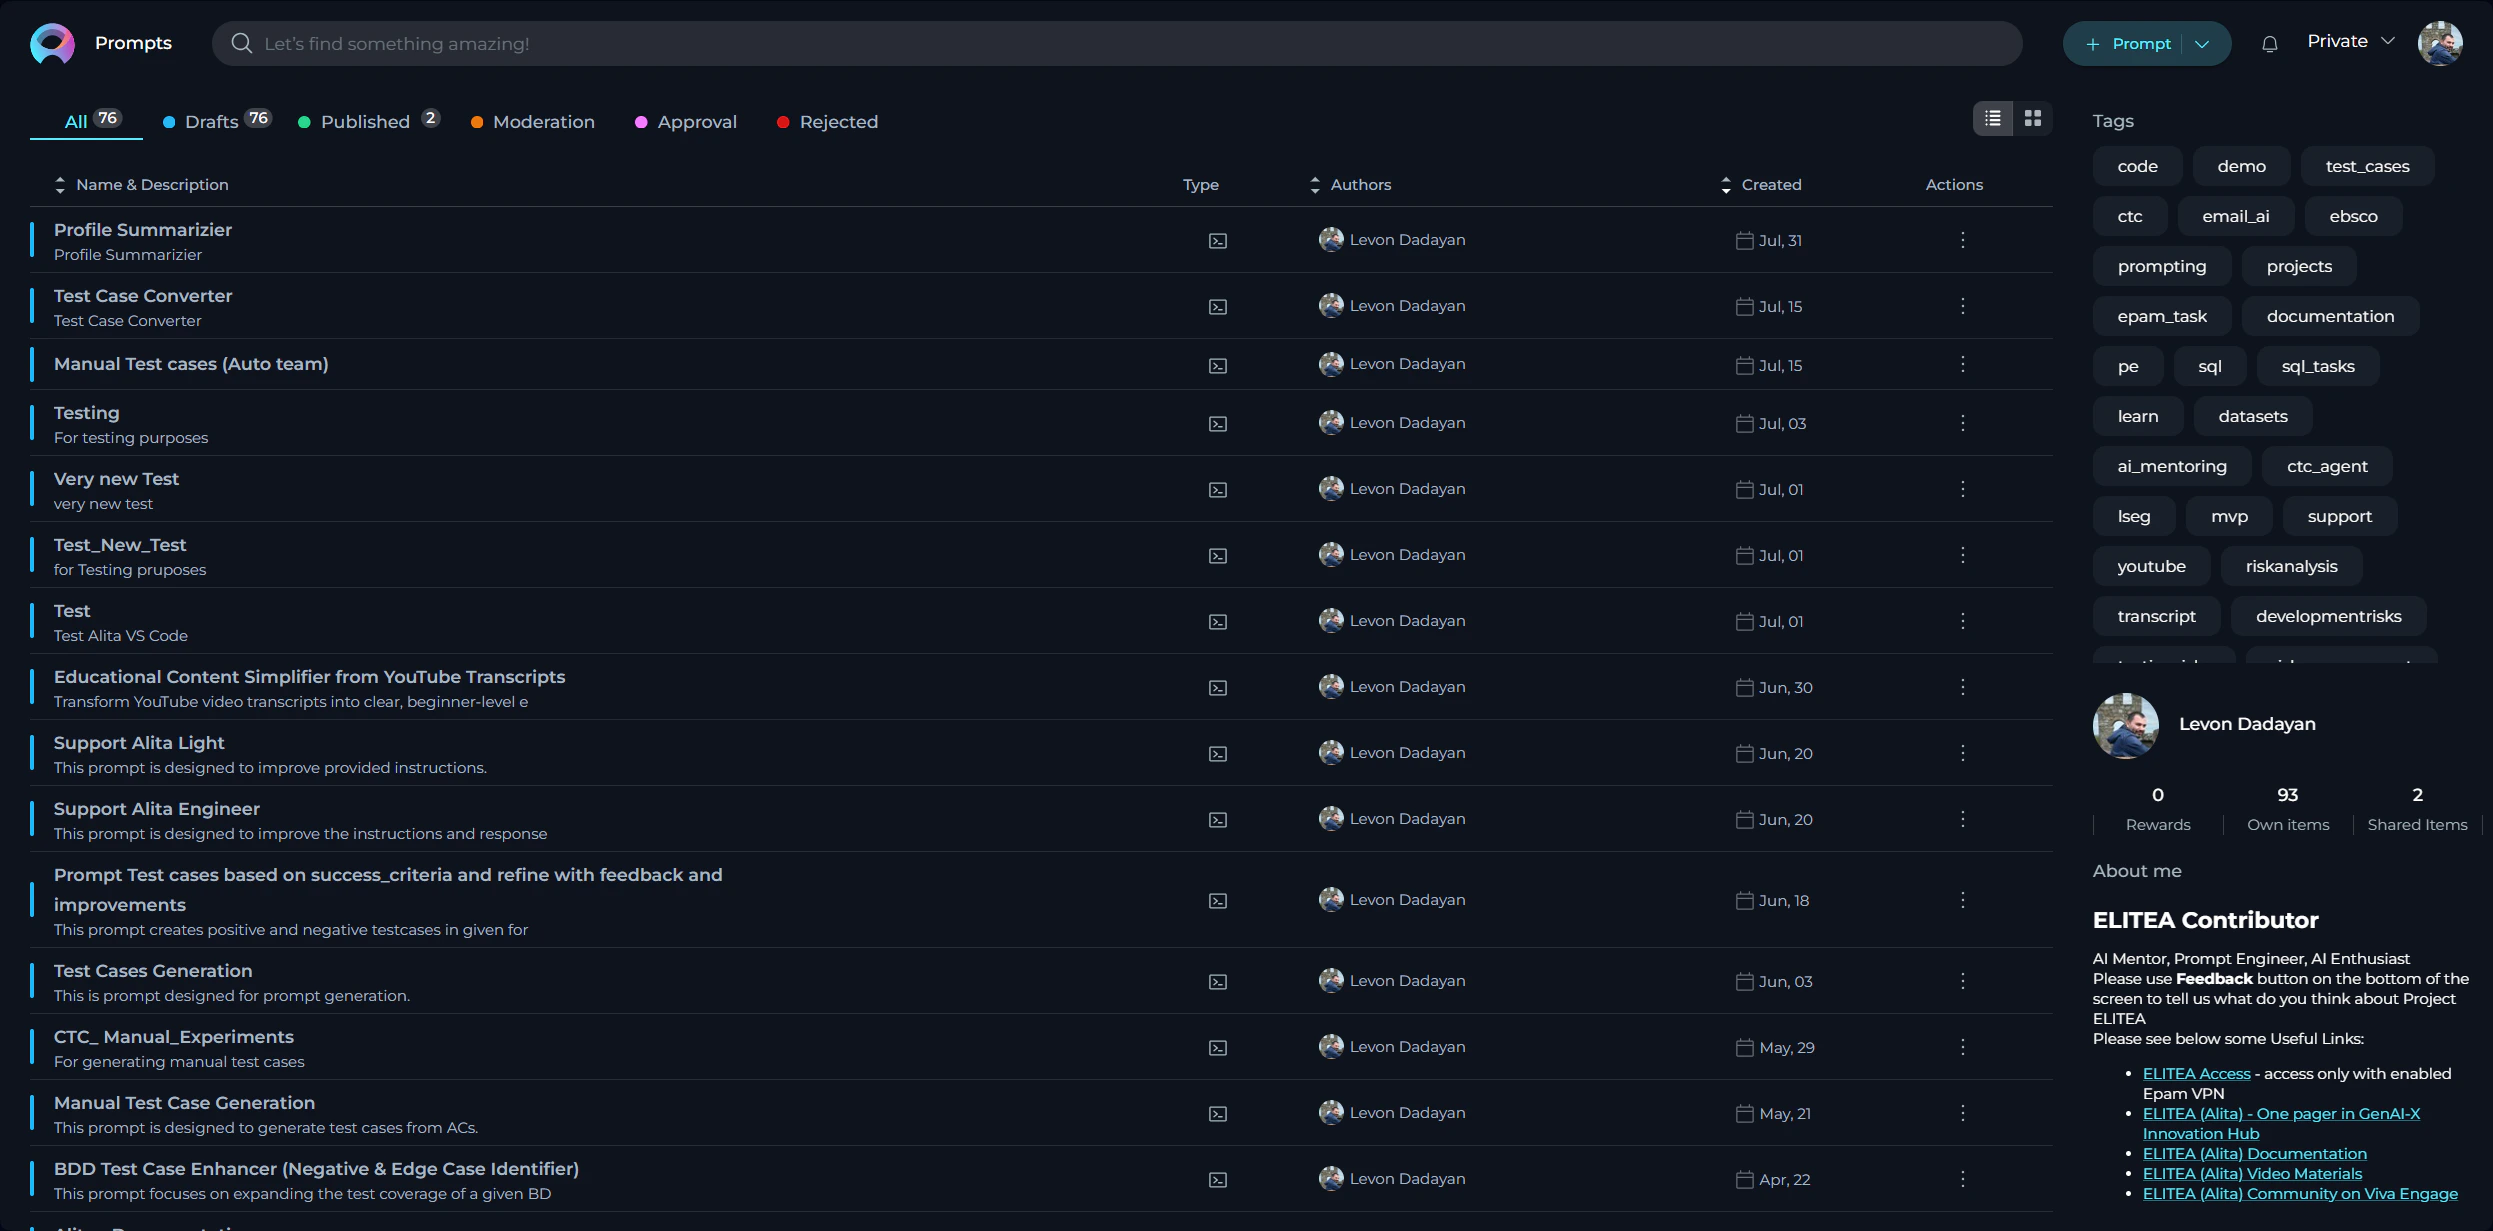Image resolution: width=2493 pixels, height=1231 pixels.
Task: Click Levon Dadayan's author avatar on Testing row
Action: pos(1331,422)
